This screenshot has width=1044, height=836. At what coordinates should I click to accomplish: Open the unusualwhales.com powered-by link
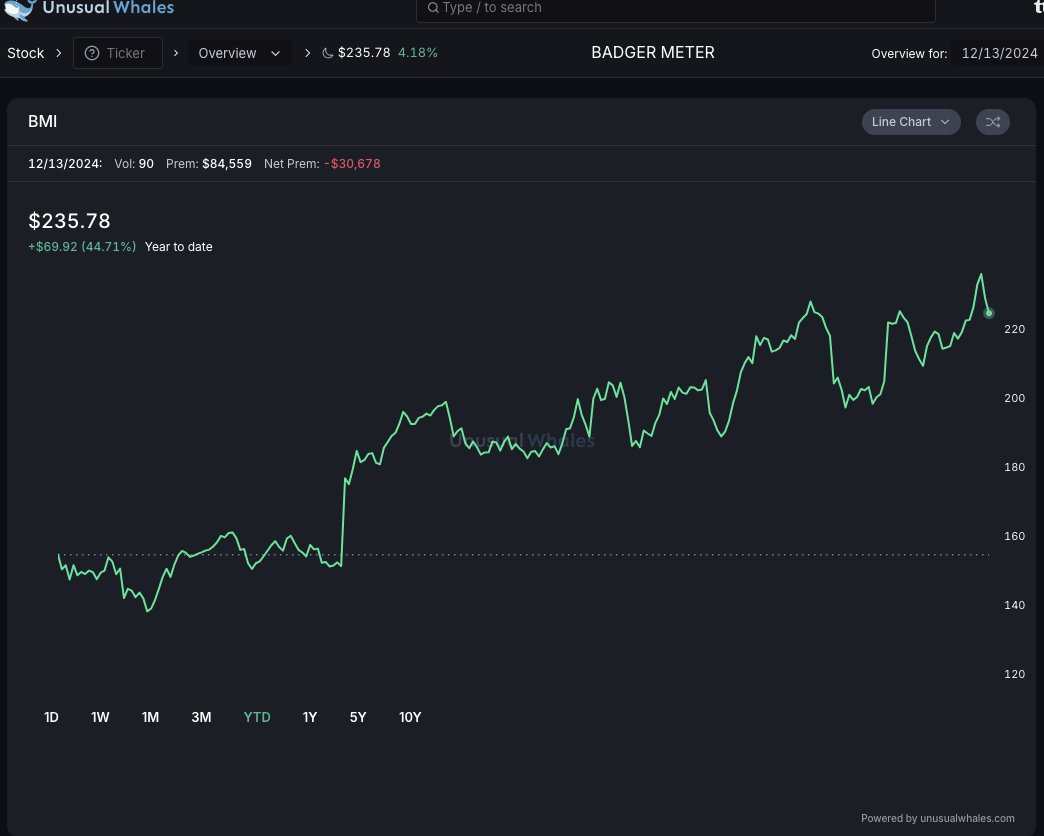click(x=937, y=818)
